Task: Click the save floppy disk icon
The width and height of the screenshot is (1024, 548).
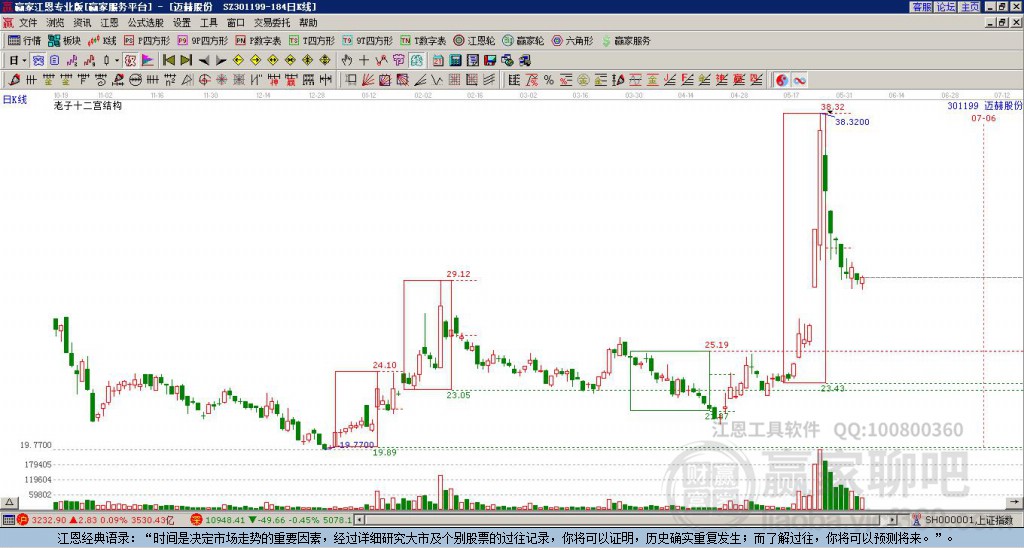Action: 490,61
